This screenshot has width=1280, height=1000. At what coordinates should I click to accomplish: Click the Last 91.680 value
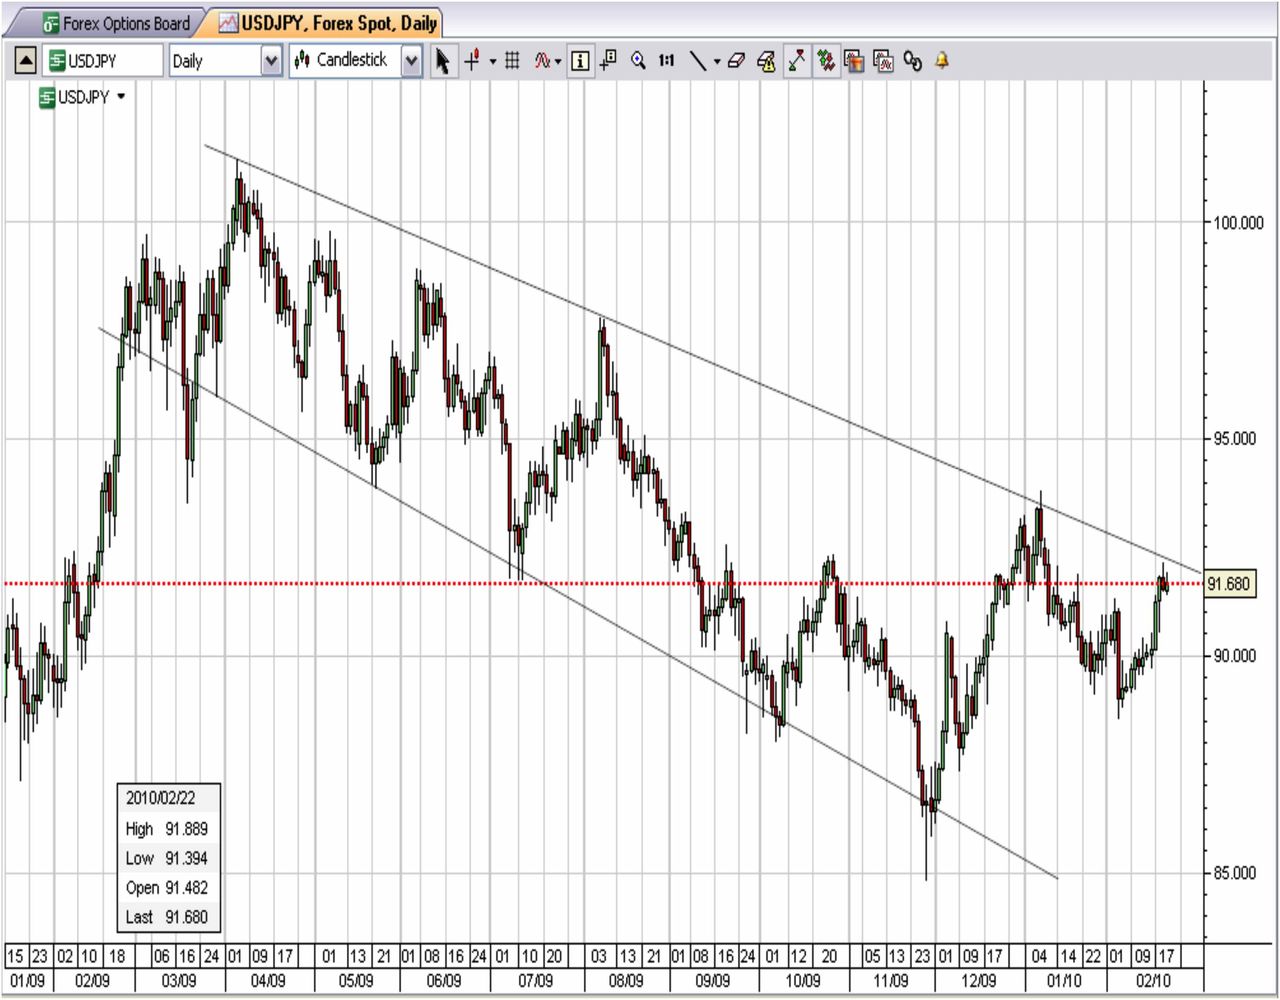[x=186, y=917]
